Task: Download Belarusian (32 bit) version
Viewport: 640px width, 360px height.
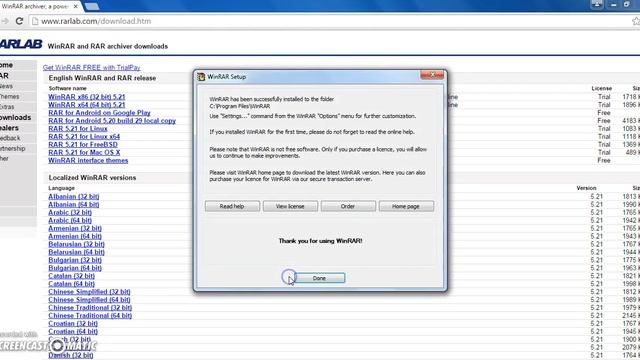Action: pyautogui.click(x=76, y=244)
